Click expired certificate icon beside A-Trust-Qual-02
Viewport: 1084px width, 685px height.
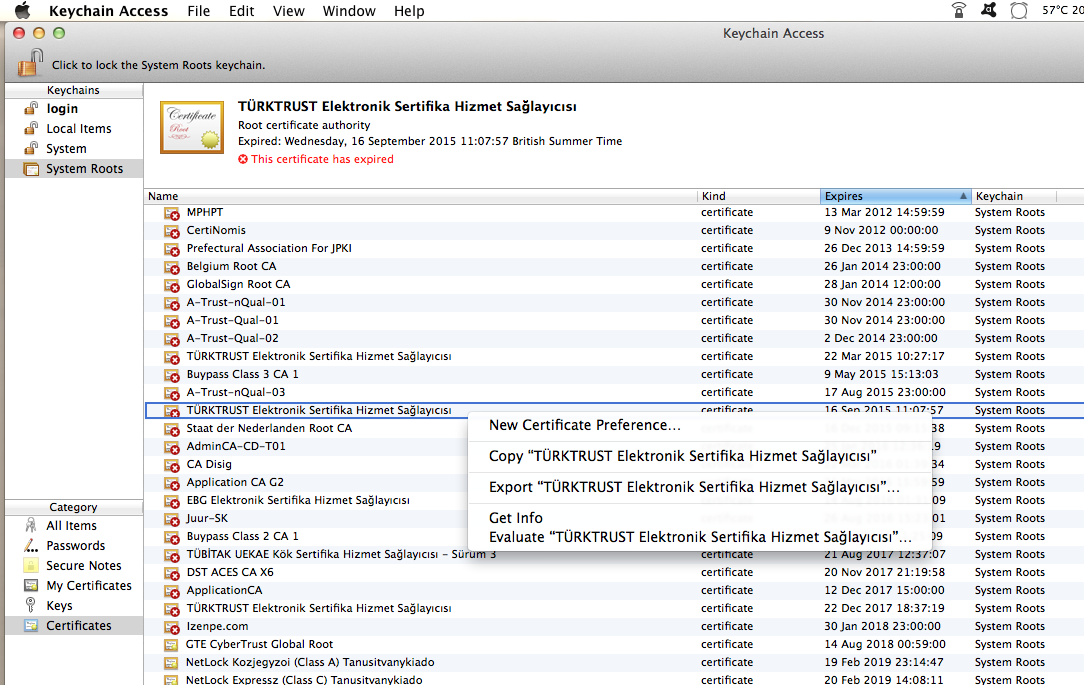point(171,339)
